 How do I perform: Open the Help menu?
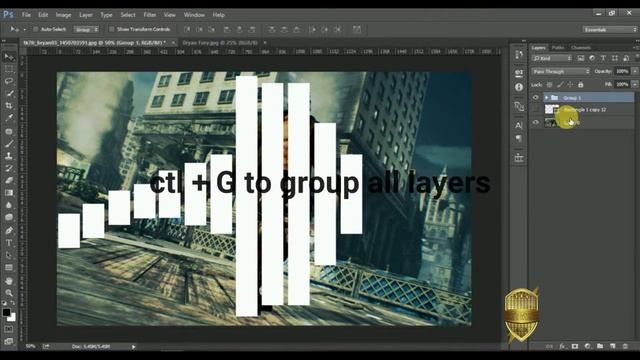tap(218, 15)
